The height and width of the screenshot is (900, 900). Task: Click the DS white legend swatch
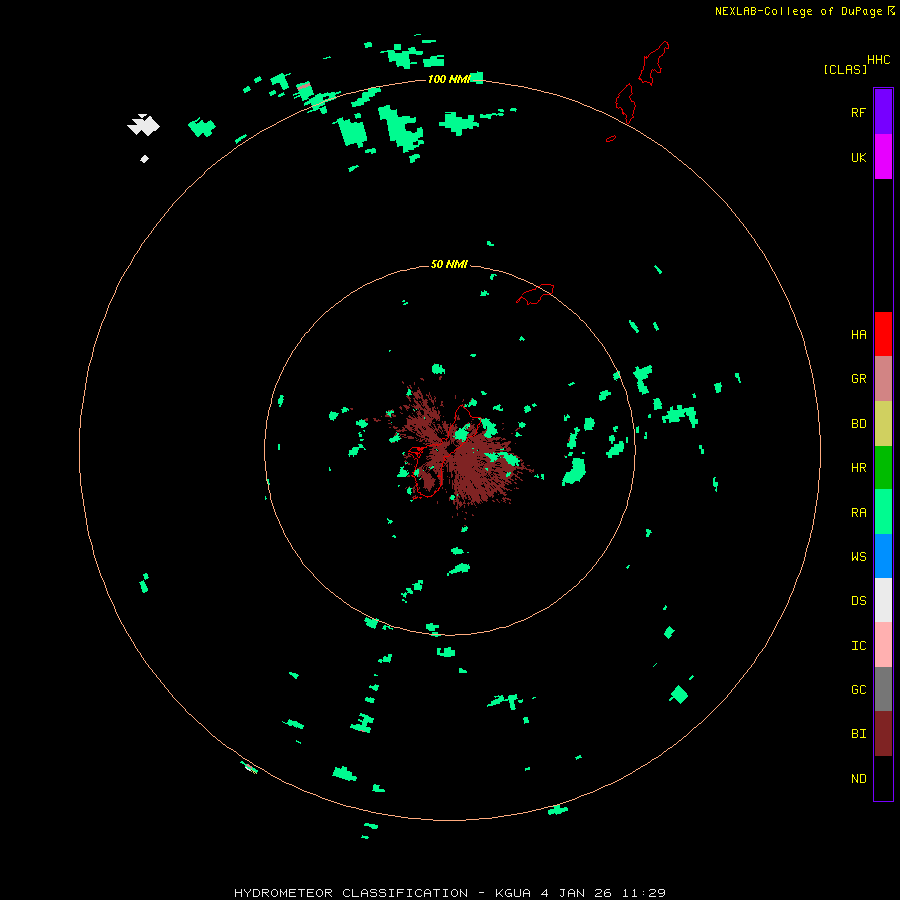point(883,600)
